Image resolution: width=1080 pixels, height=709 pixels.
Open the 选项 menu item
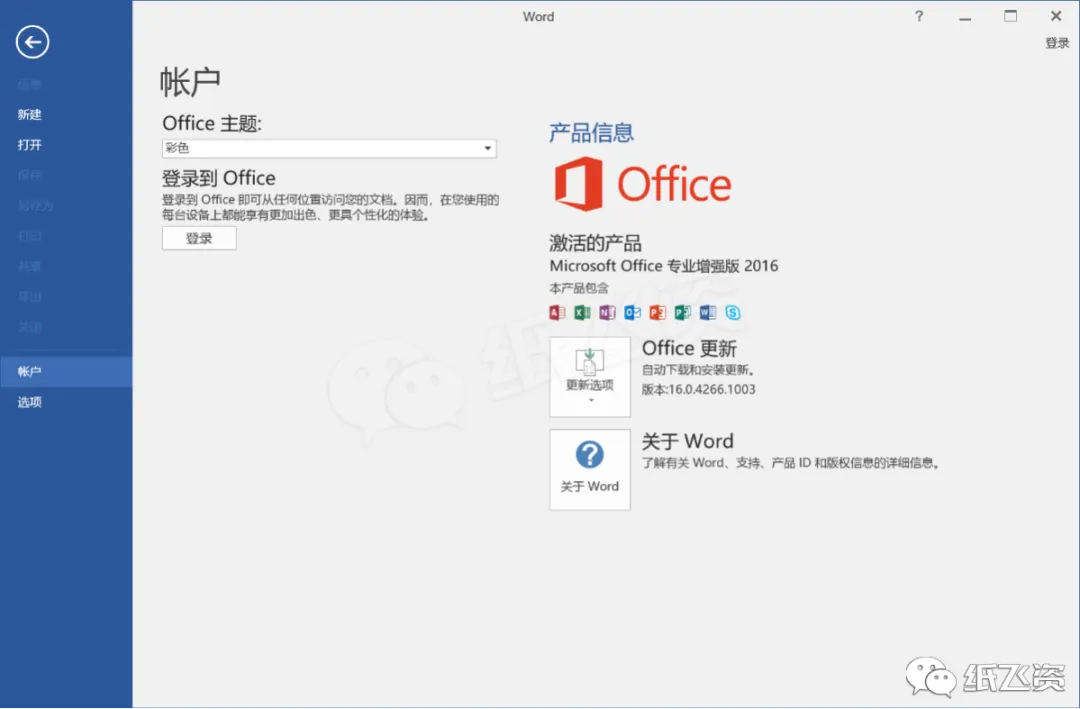click(30, 402)
